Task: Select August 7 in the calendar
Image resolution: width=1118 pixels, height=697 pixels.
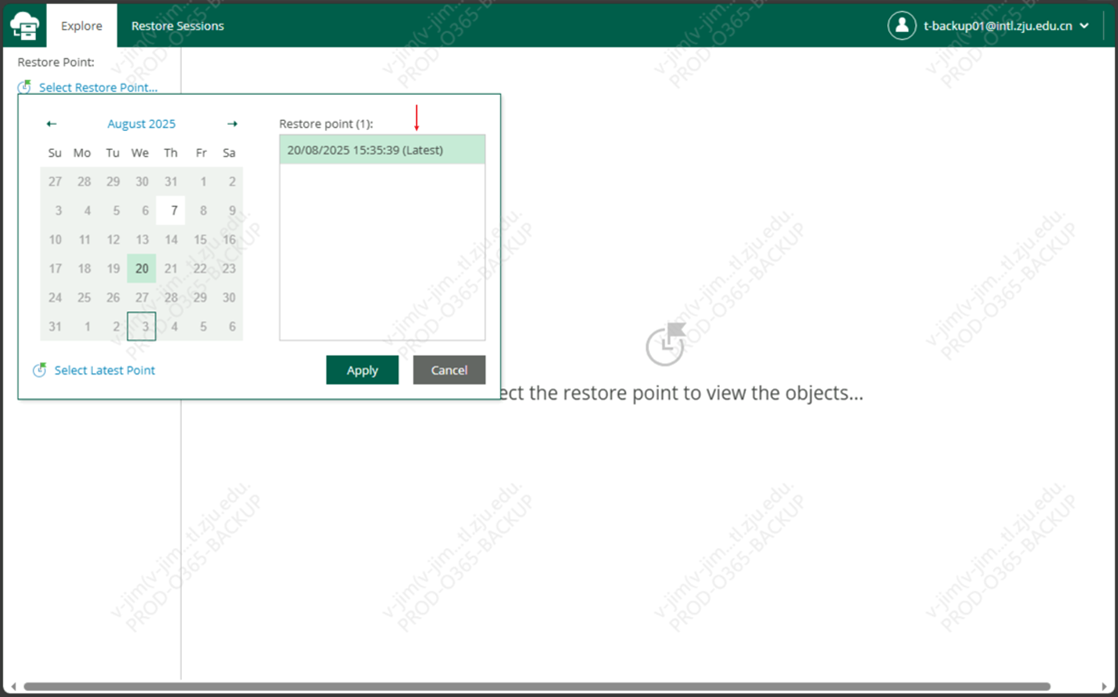Action: [x=174, y=210]
